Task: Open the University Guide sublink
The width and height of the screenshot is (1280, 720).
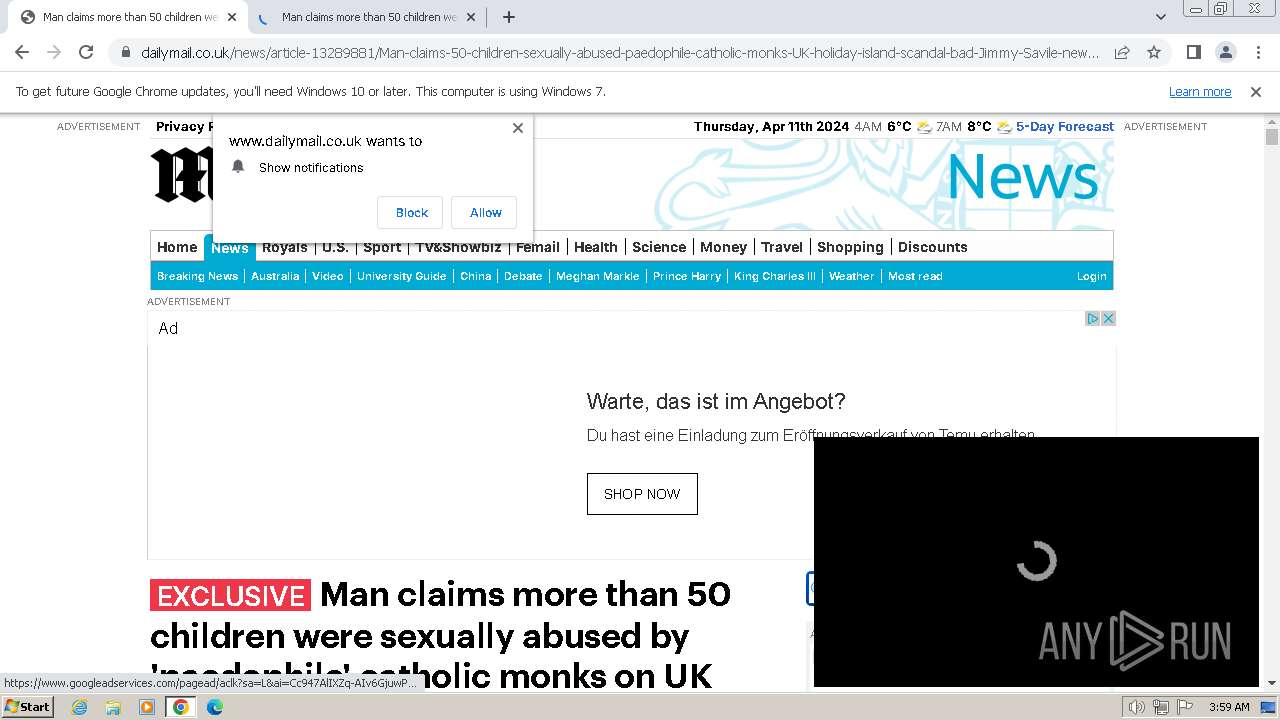Action: (402, 276)
